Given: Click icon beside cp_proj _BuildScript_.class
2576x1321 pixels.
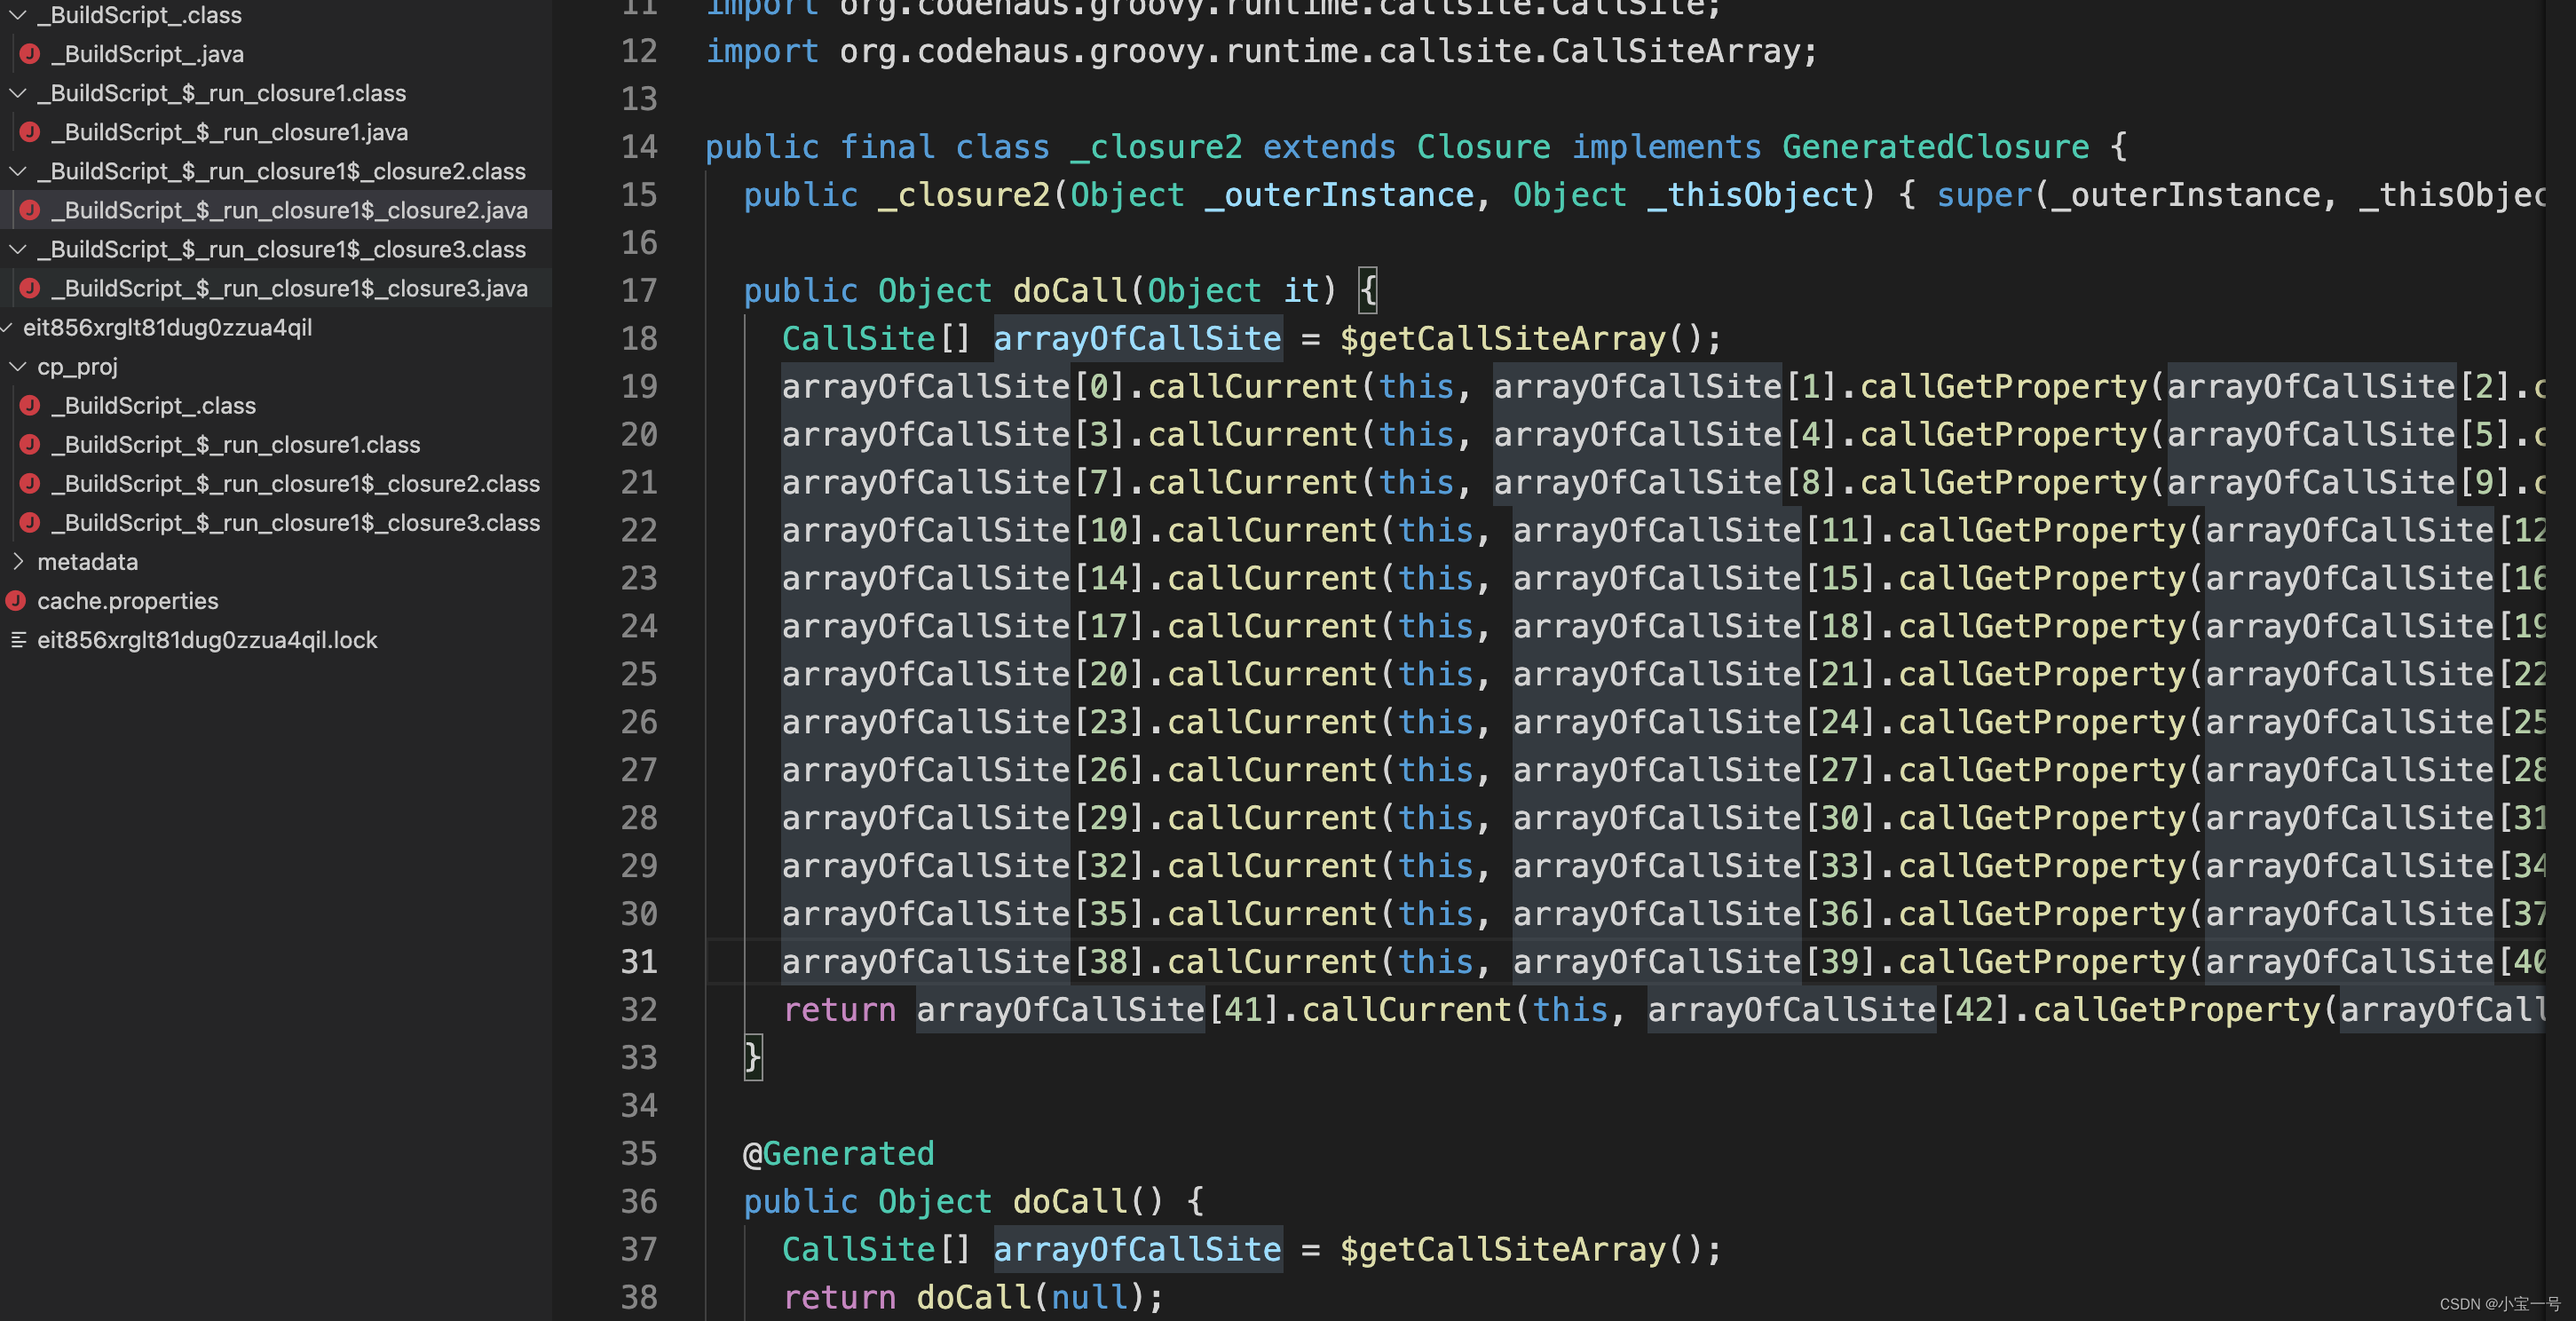Looking at the screenshot, I should point(30,405).
